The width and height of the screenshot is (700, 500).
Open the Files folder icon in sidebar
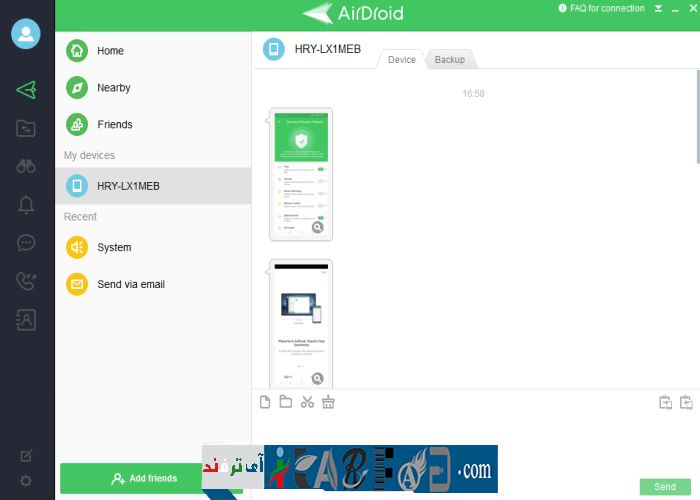coord(27,128)
